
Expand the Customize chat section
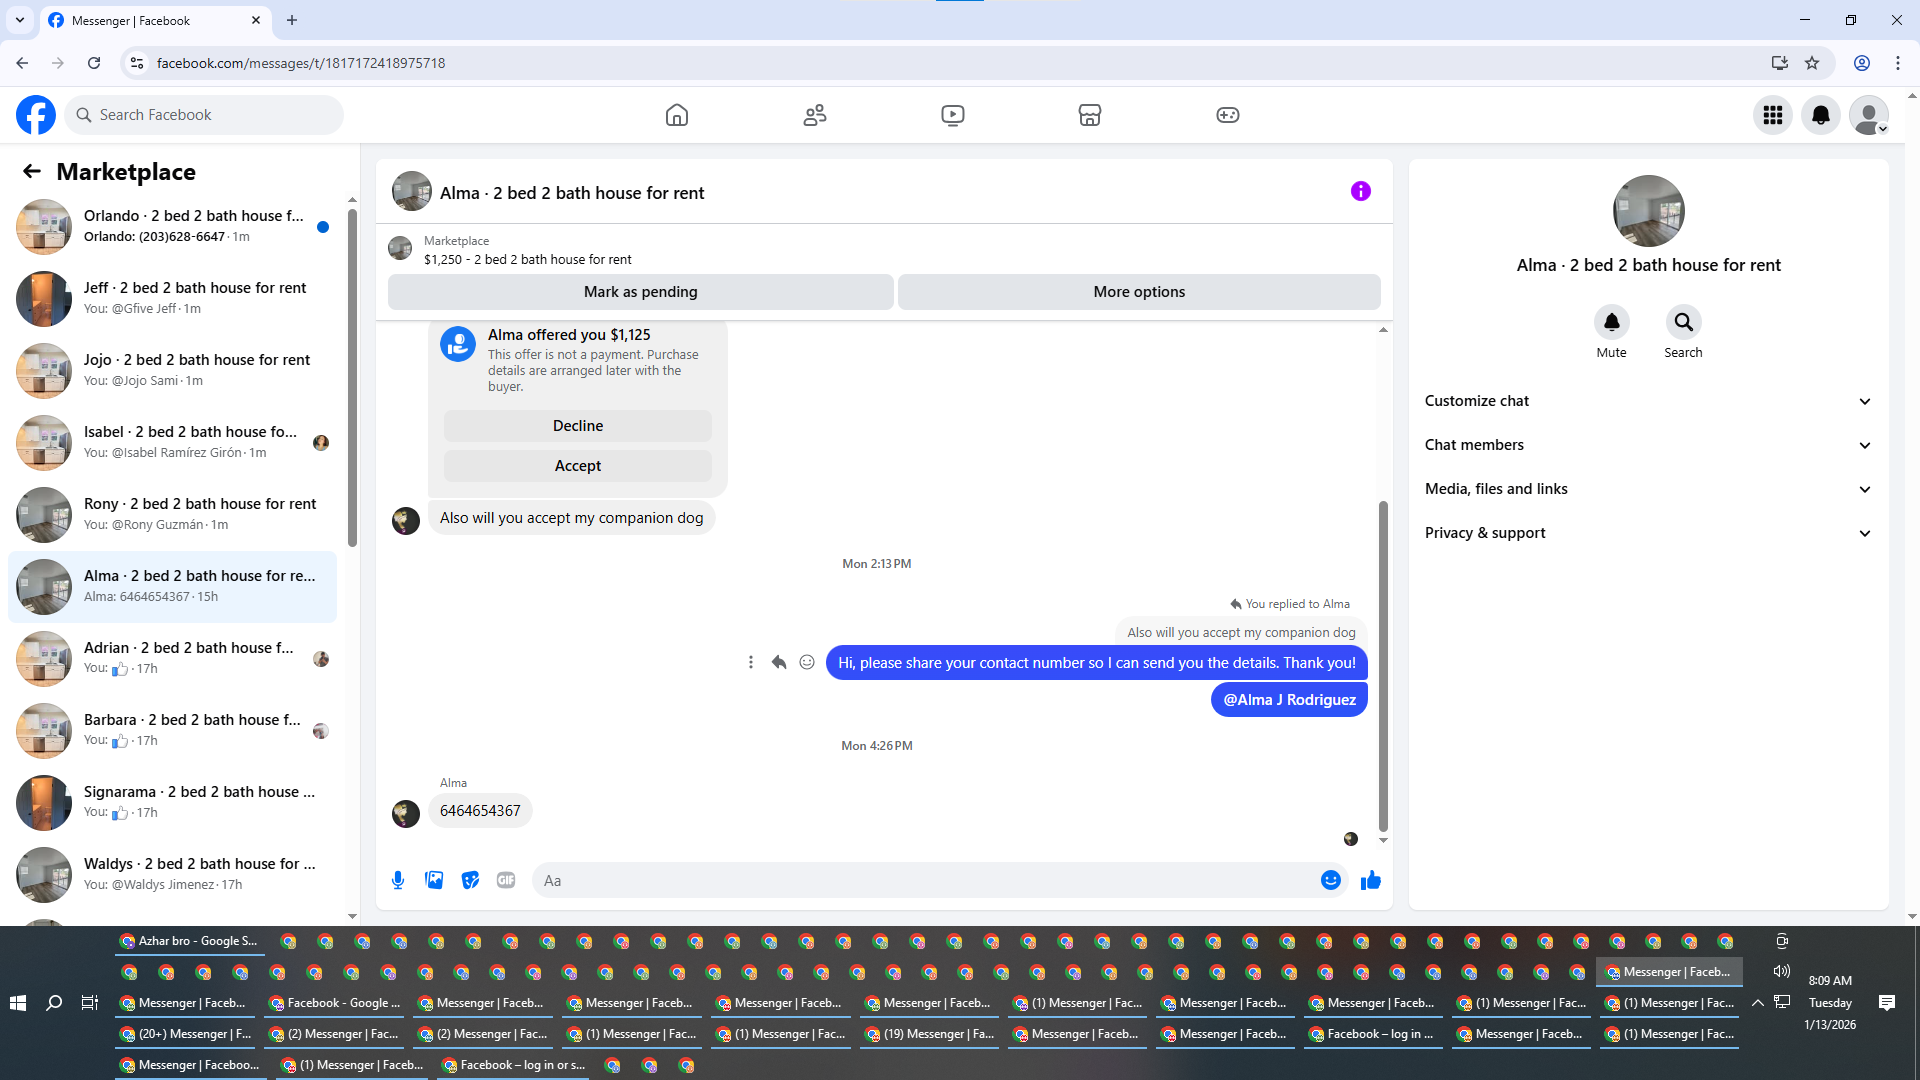(1648, 401)
